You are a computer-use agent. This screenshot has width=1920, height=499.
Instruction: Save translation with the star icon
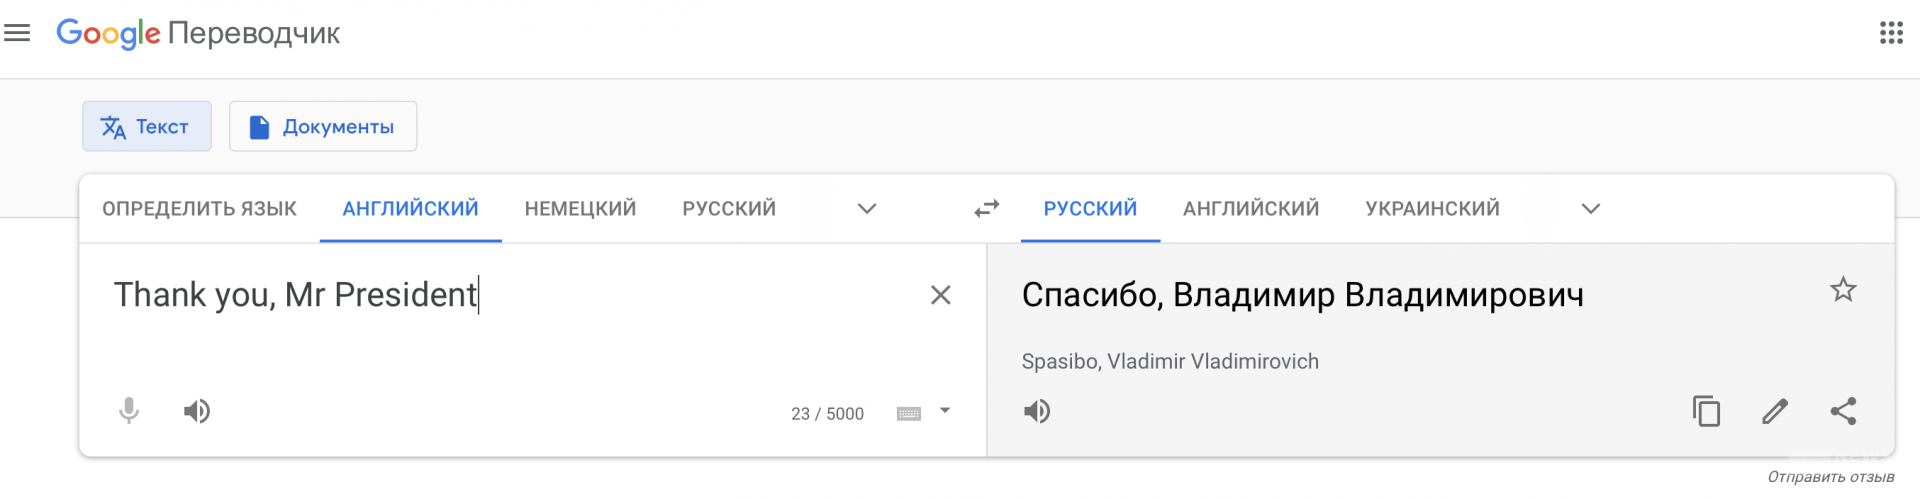tap(1843, 290)
